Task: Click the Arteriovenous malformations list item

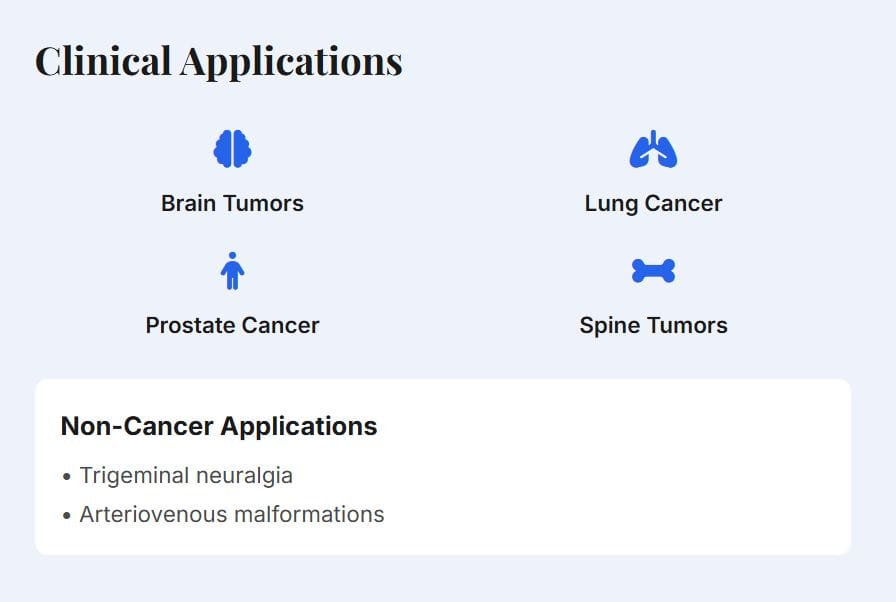Action: (232, 515)
